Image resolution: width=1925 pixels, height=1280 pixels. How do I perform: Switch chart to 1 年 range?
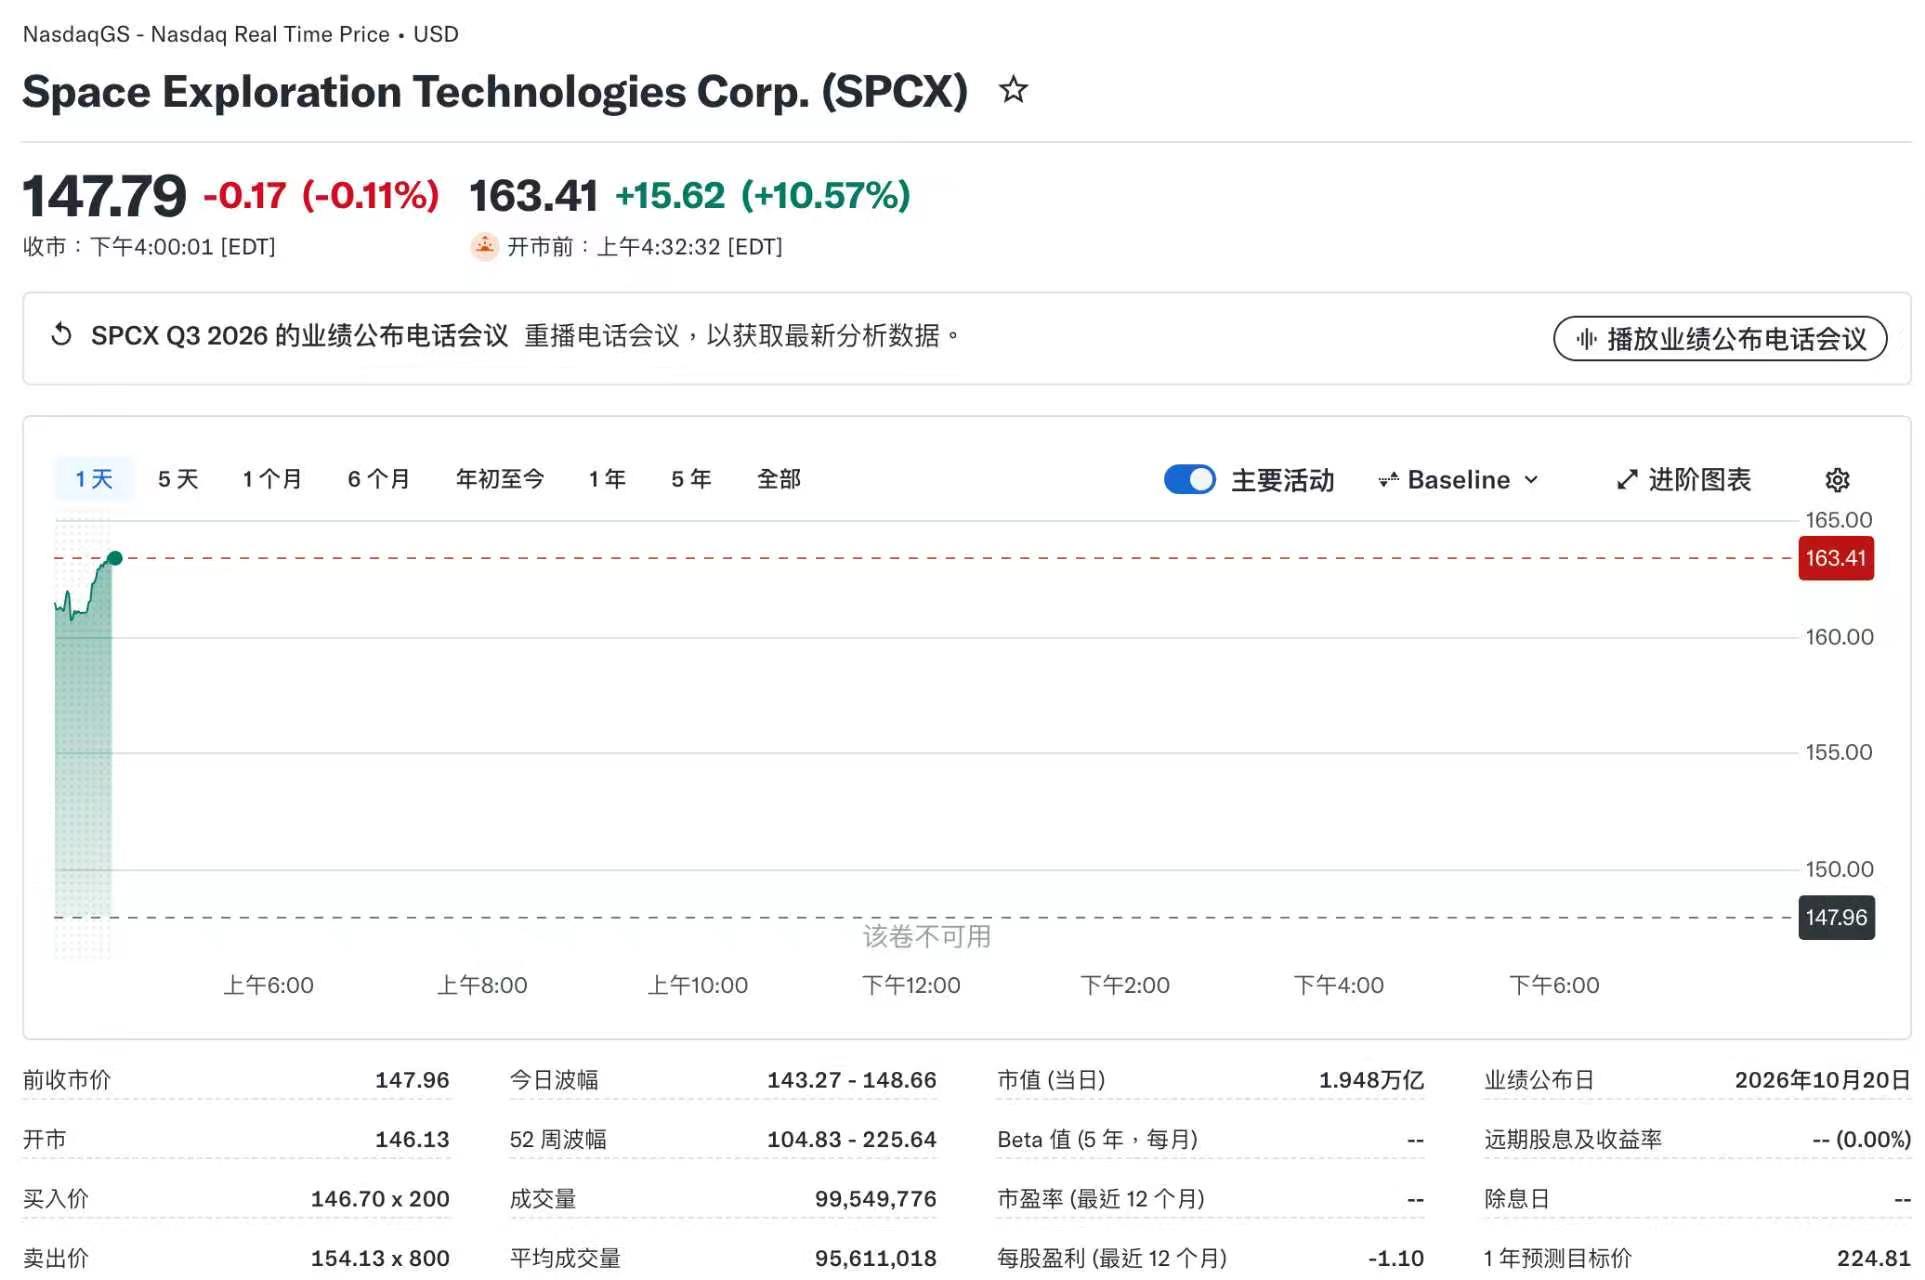tap(607, 479)
